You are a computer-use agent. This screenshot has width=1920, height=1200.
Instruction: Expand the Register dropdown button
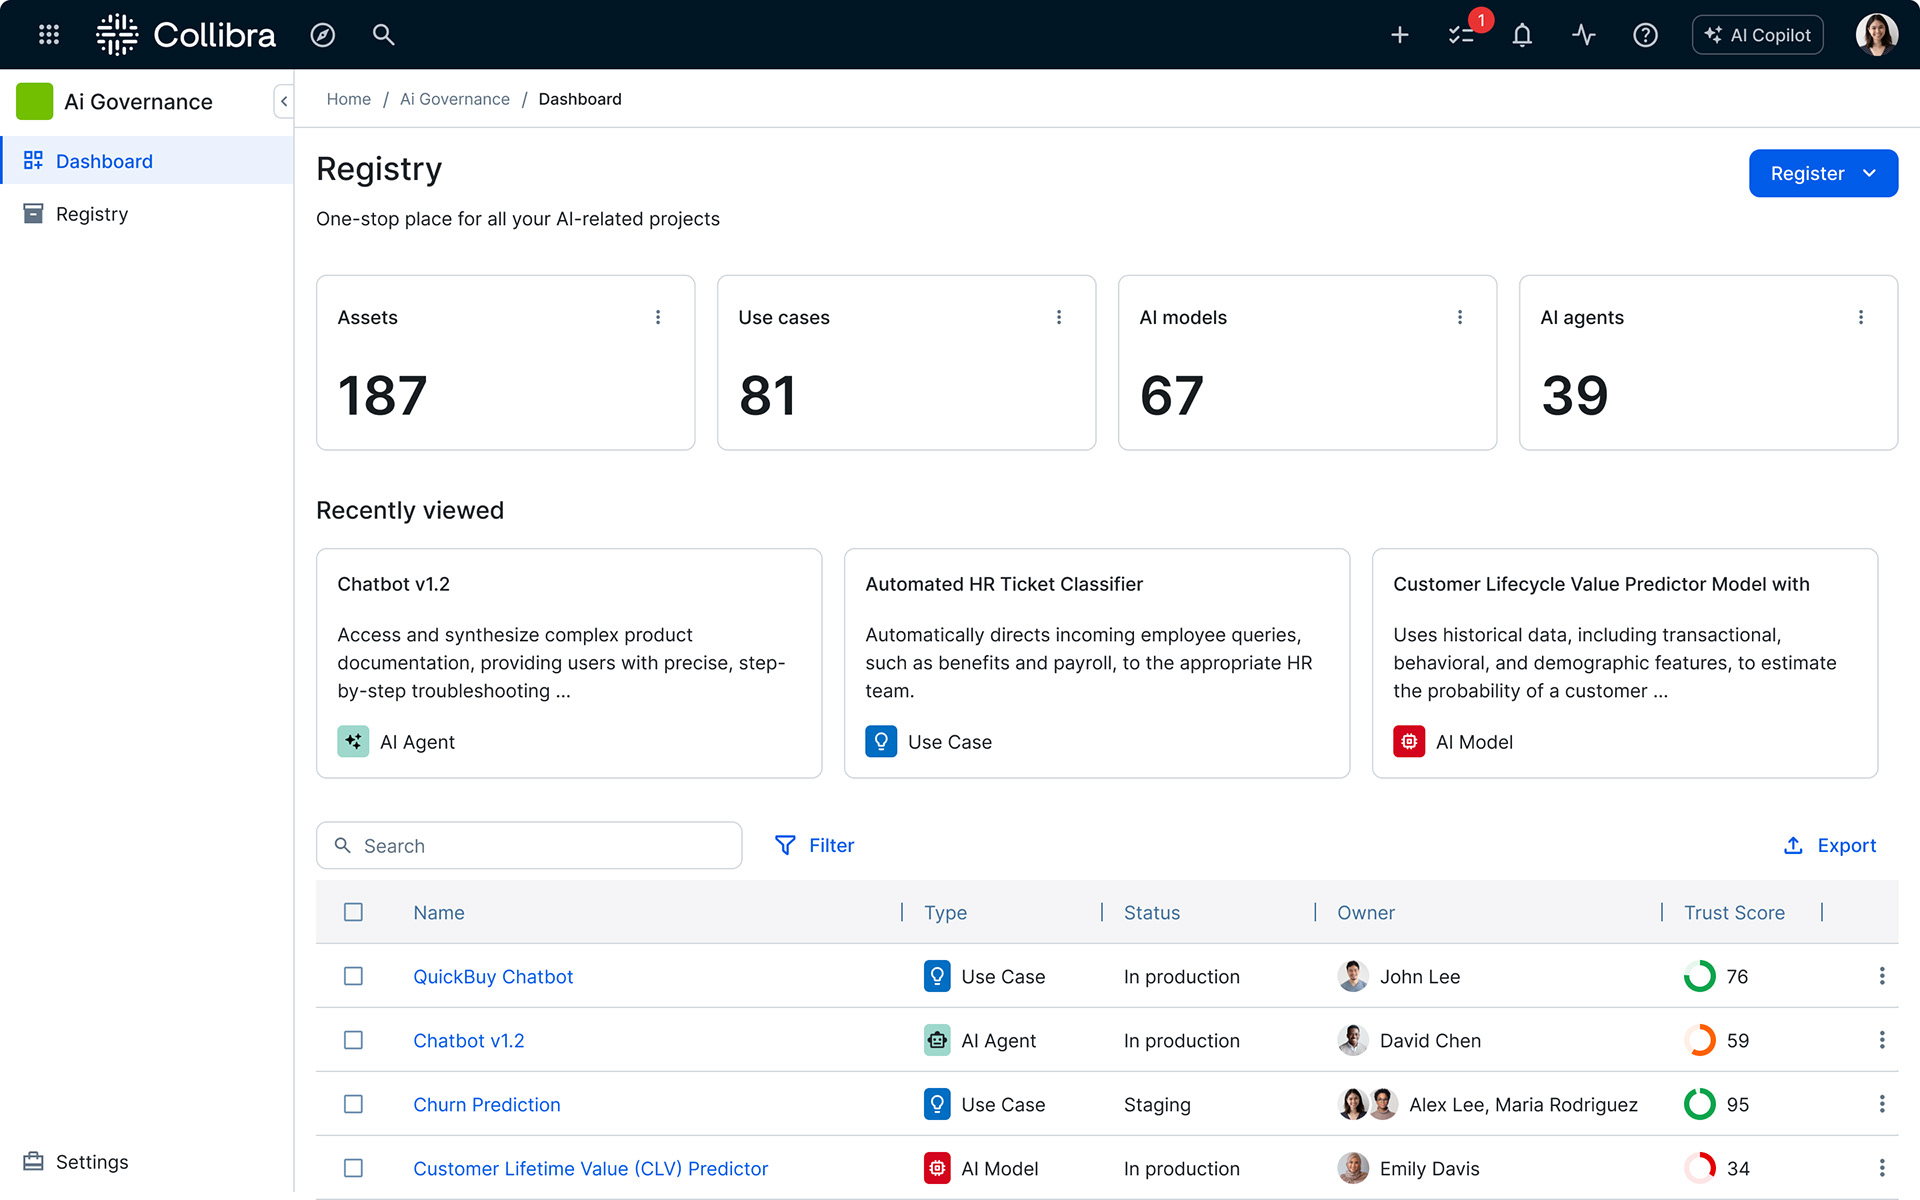[1822, 173]
